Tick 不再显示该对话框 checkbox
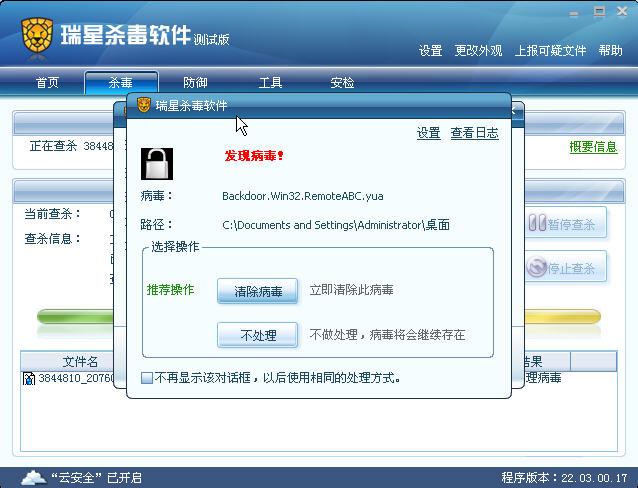The image size is (638, 488). tap(146, 378)
